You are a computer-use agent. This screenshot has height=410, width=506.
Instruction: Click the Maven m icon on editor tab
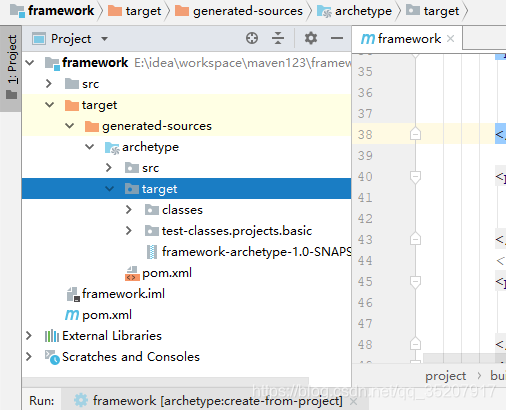[368, 39]
